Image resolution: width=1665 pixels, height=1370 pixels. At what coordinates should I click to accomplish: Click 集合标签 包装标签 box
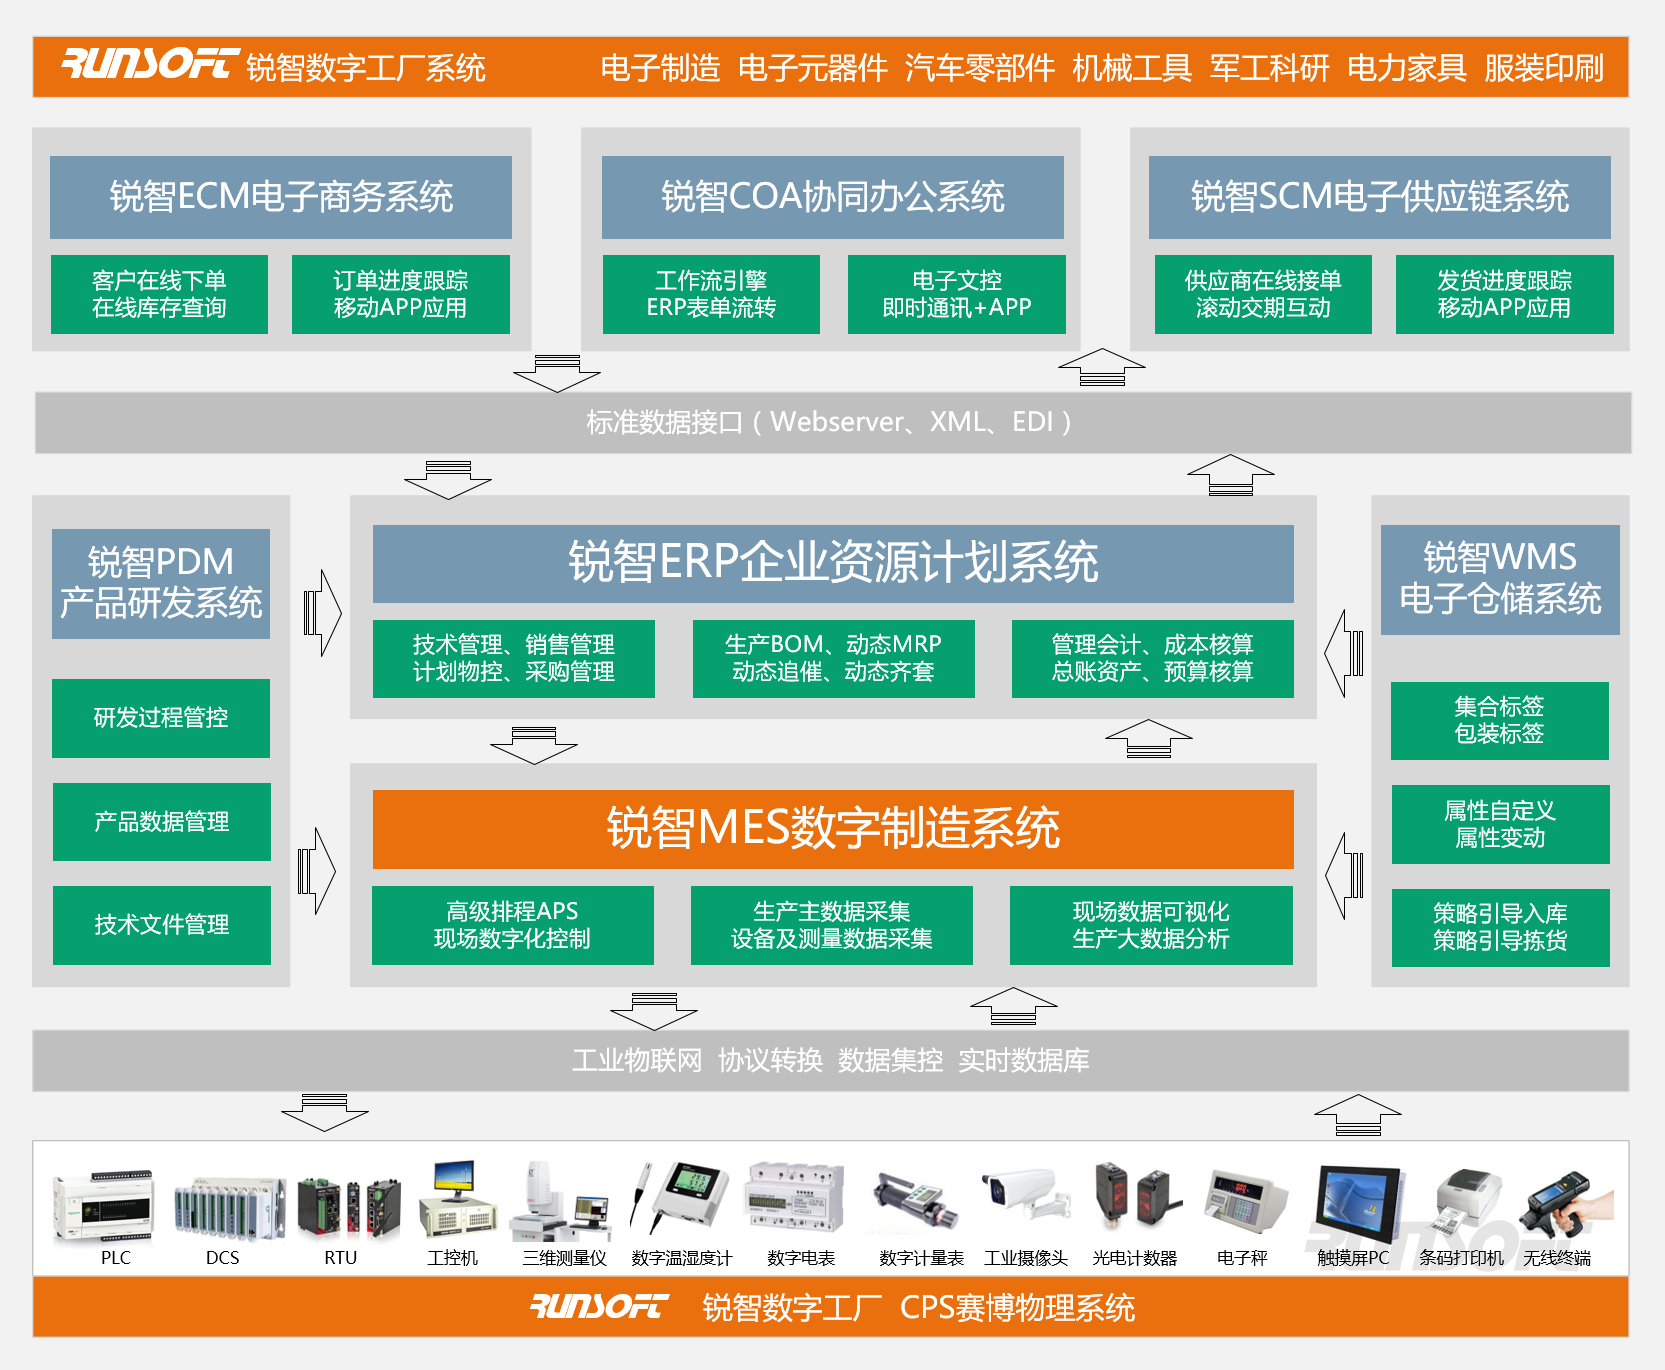tap(1500, 721)
